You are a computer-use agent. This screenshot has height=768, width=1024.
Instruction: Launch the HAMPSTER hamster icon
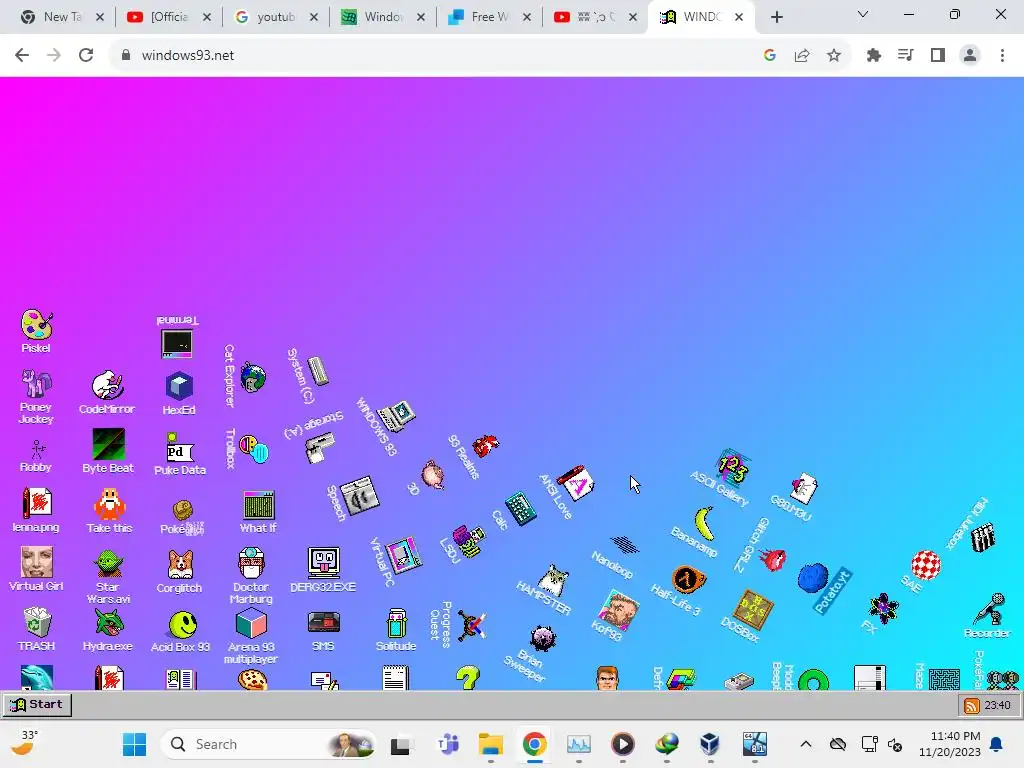click(x=554, y=580)
